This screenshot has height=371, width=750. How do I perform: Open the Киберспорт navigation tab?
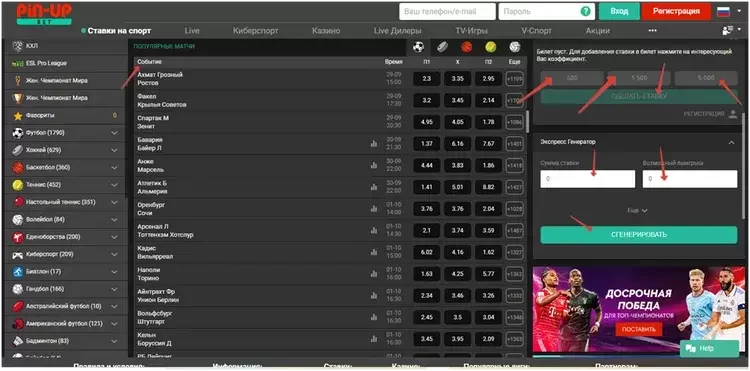point(255,31)
